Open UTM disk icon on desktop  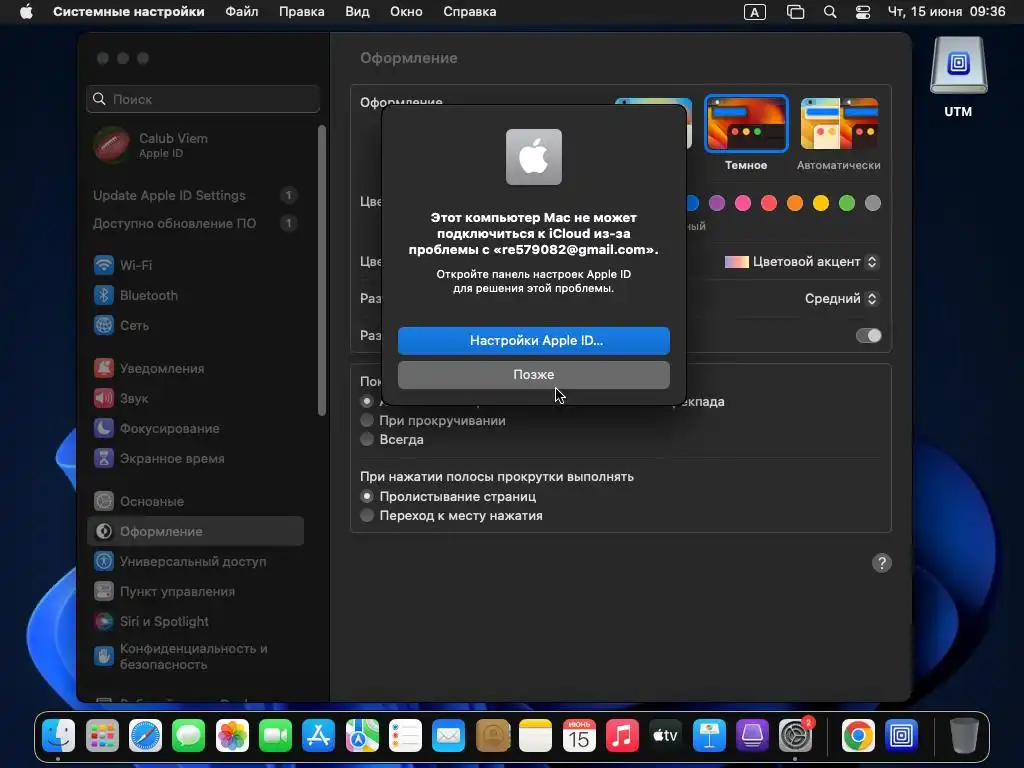pos(958,65)
